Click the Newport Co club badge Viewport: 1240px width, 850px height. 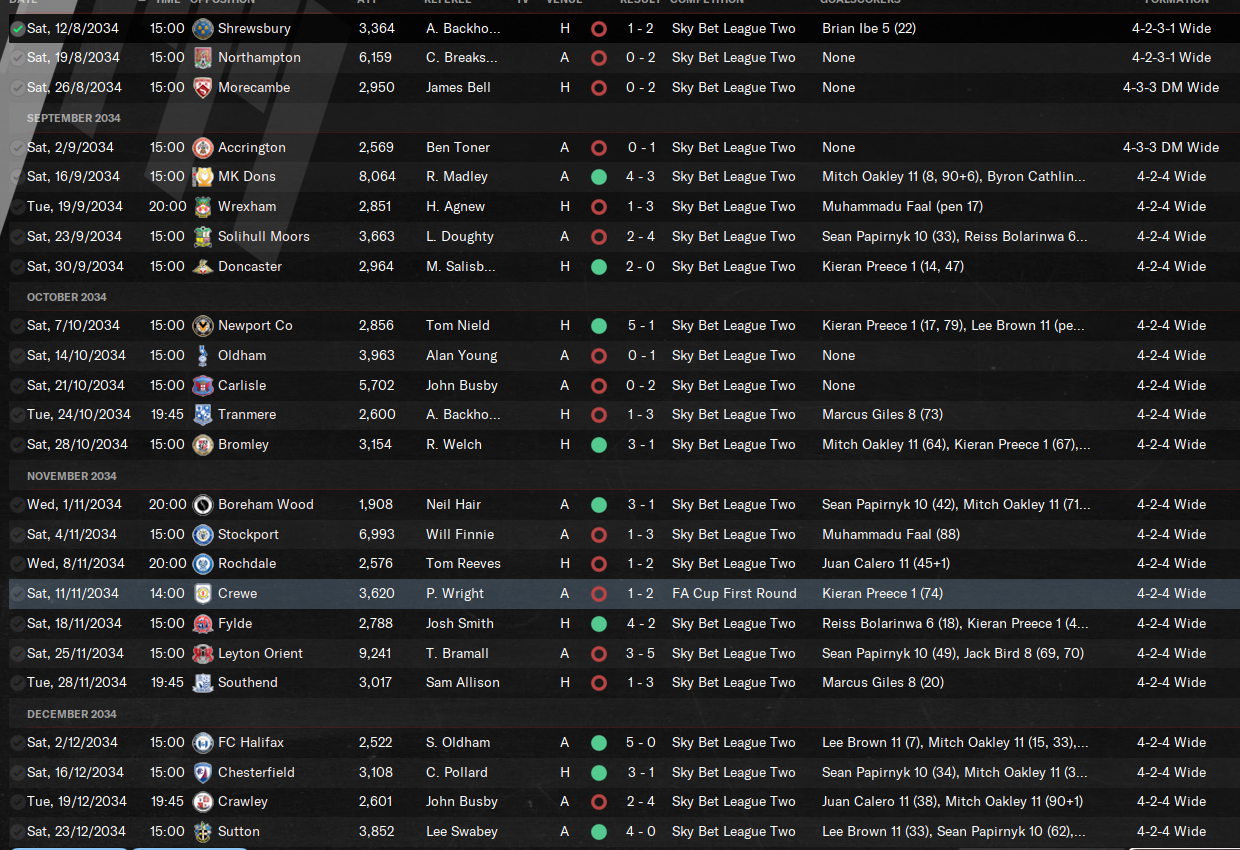point(203,326)
